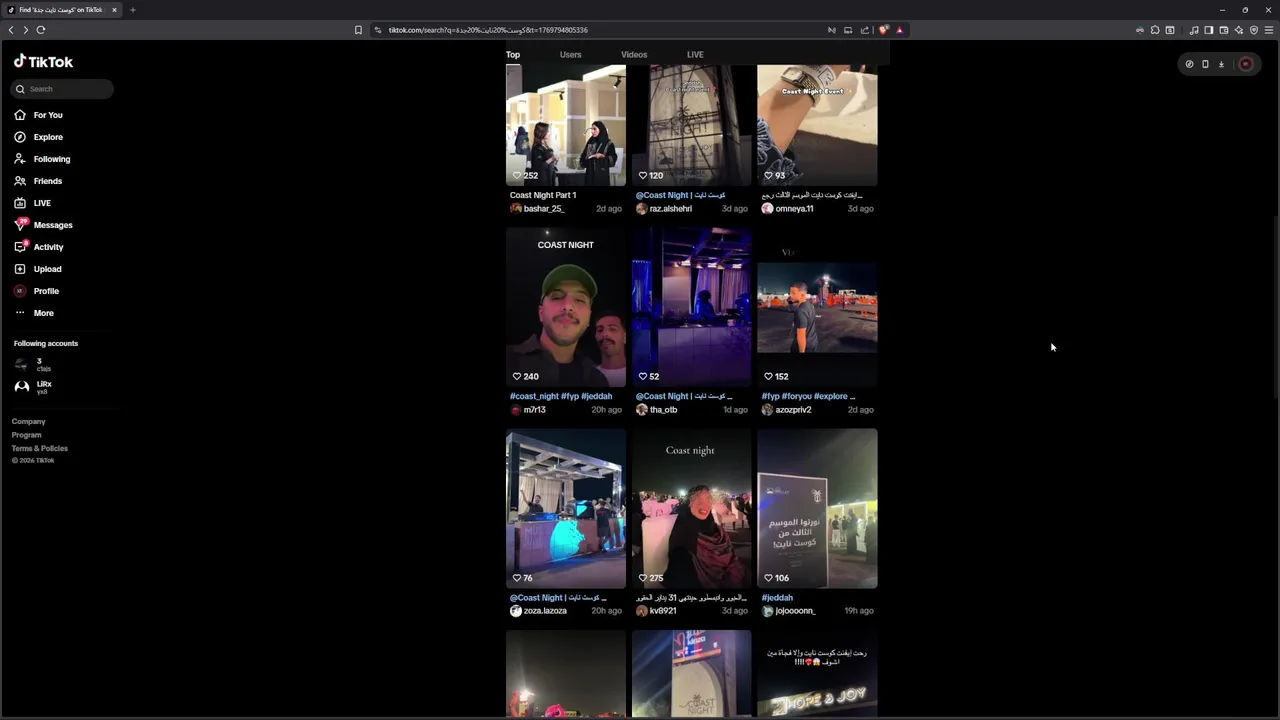Open the browser extensions puzzle icon

coord(1155,30)
